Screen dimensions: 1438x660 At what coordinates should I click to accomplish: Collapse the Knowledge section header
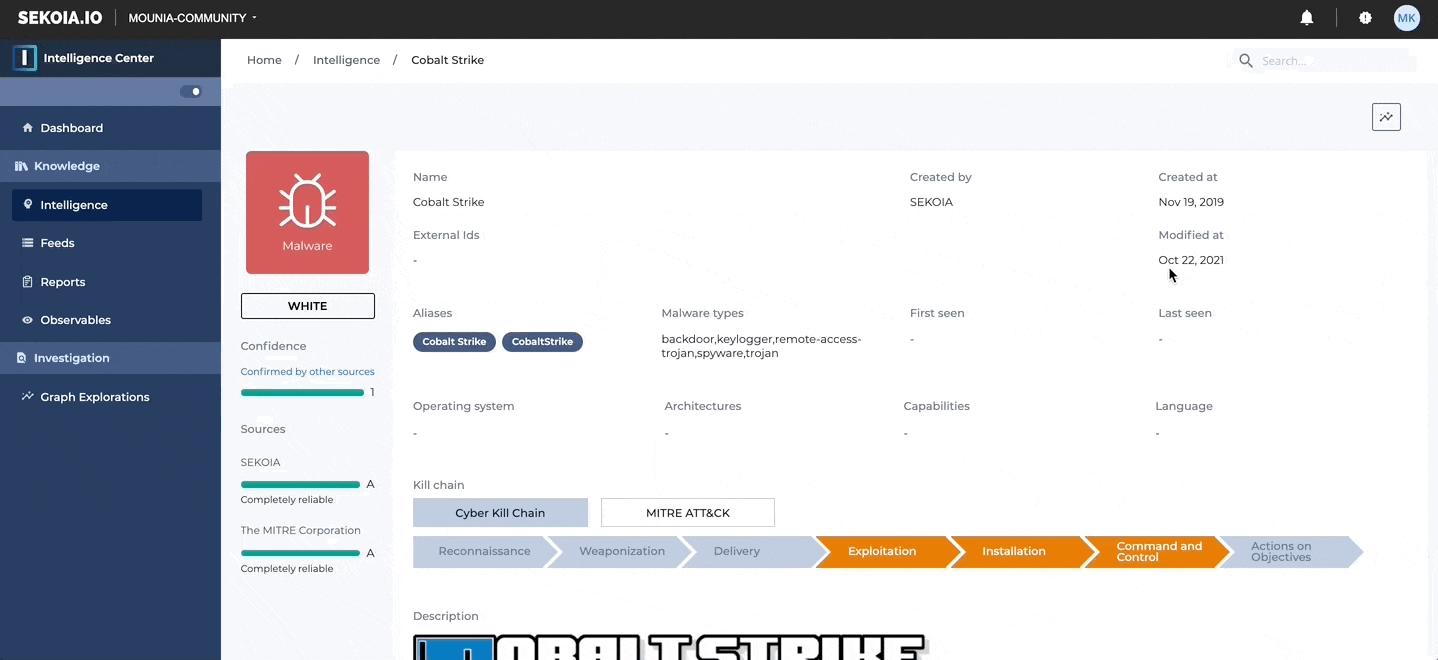pyautogui.click(x=110, y=166)
